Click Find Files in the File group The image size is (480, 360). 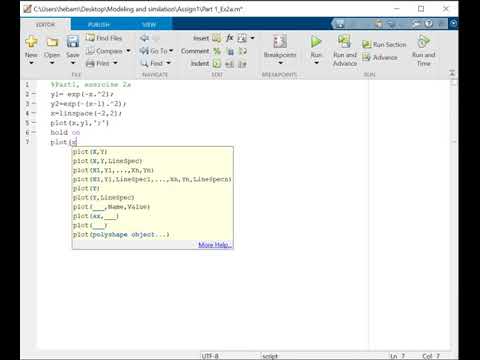pos(104,38)
